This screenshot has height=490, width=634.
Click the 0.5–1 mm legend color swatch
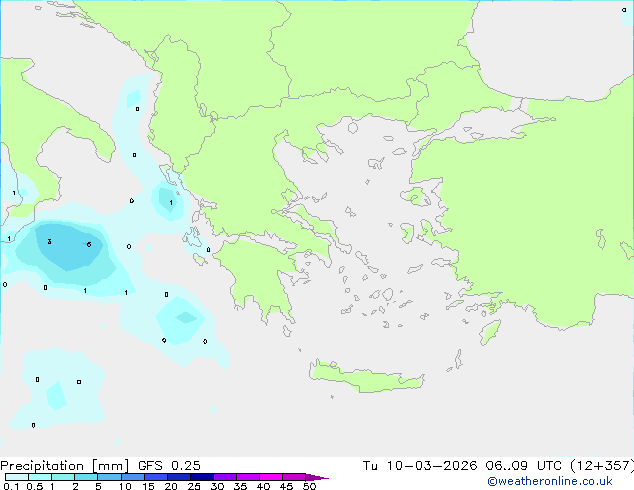[40, 477]
